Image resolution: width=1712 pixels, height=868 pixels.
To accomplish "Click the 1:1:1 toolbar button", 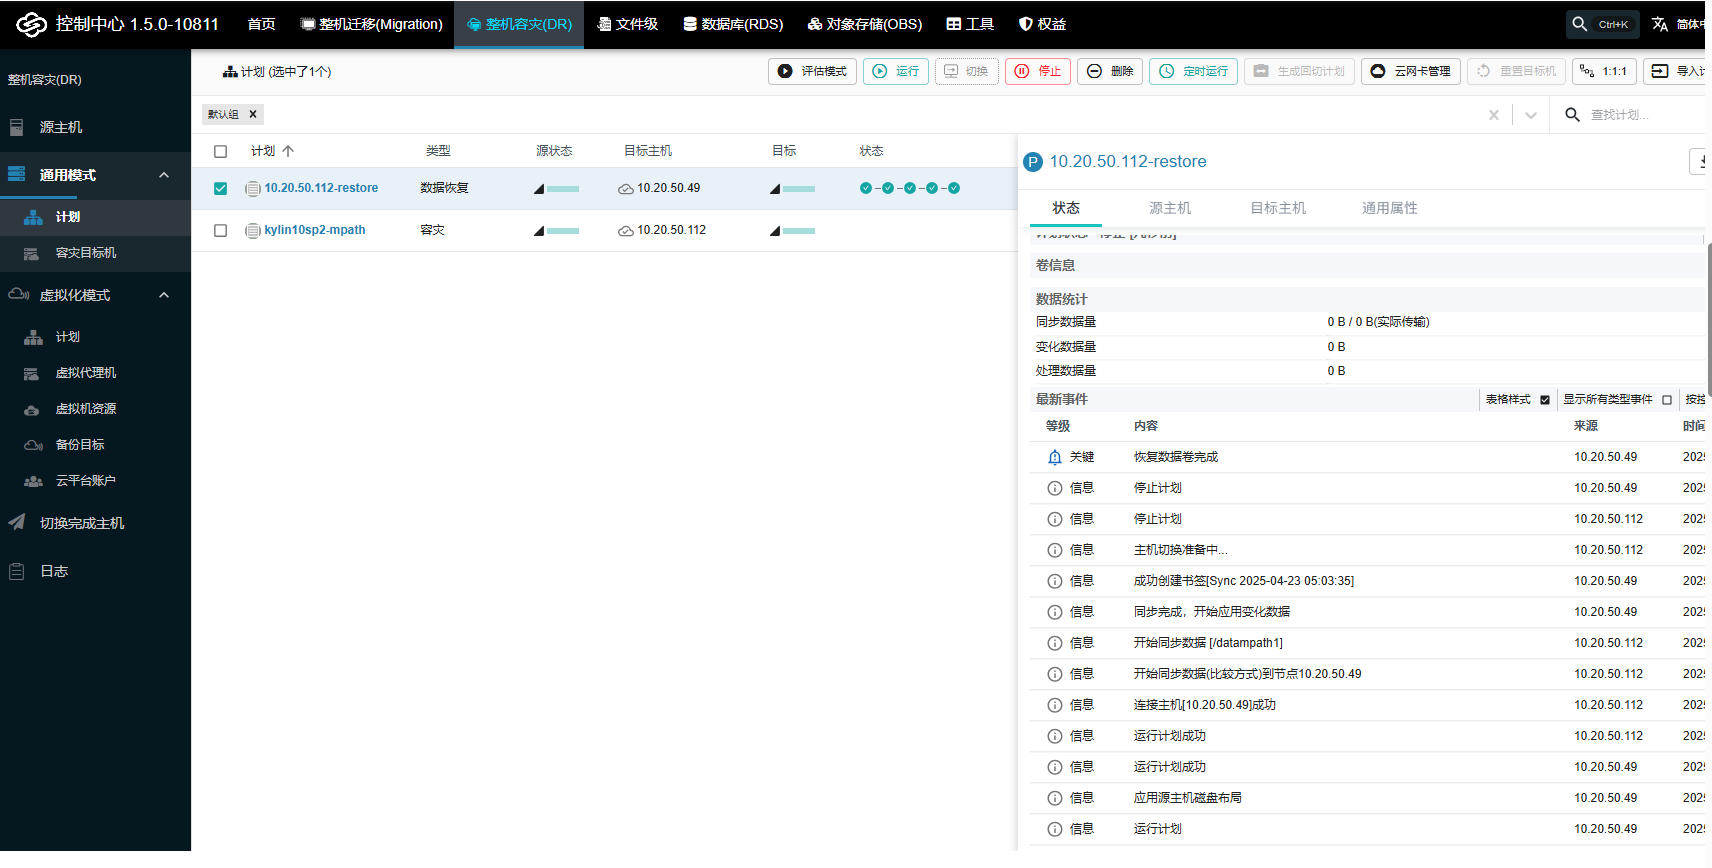I will (x=1603, y=71).
